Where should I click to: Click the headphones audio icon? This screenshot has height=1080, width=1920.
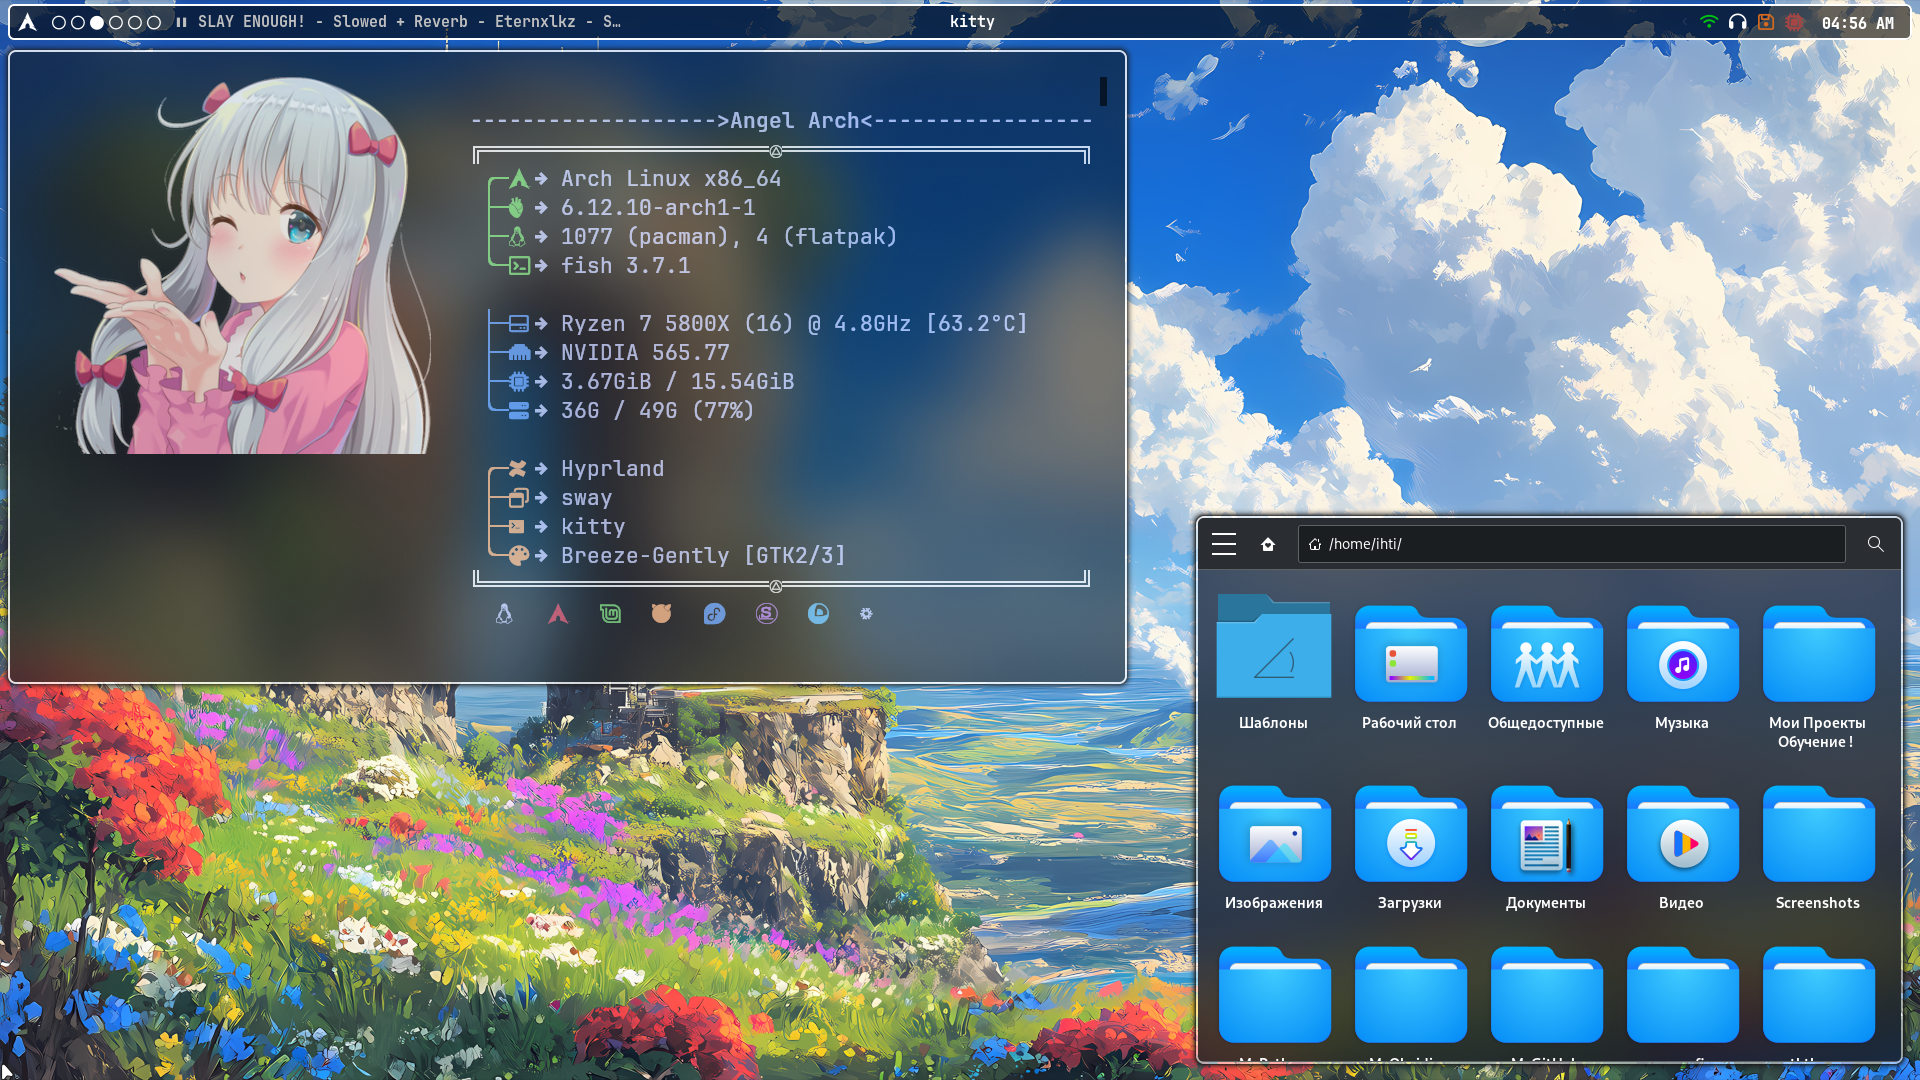pos(1738,22)
